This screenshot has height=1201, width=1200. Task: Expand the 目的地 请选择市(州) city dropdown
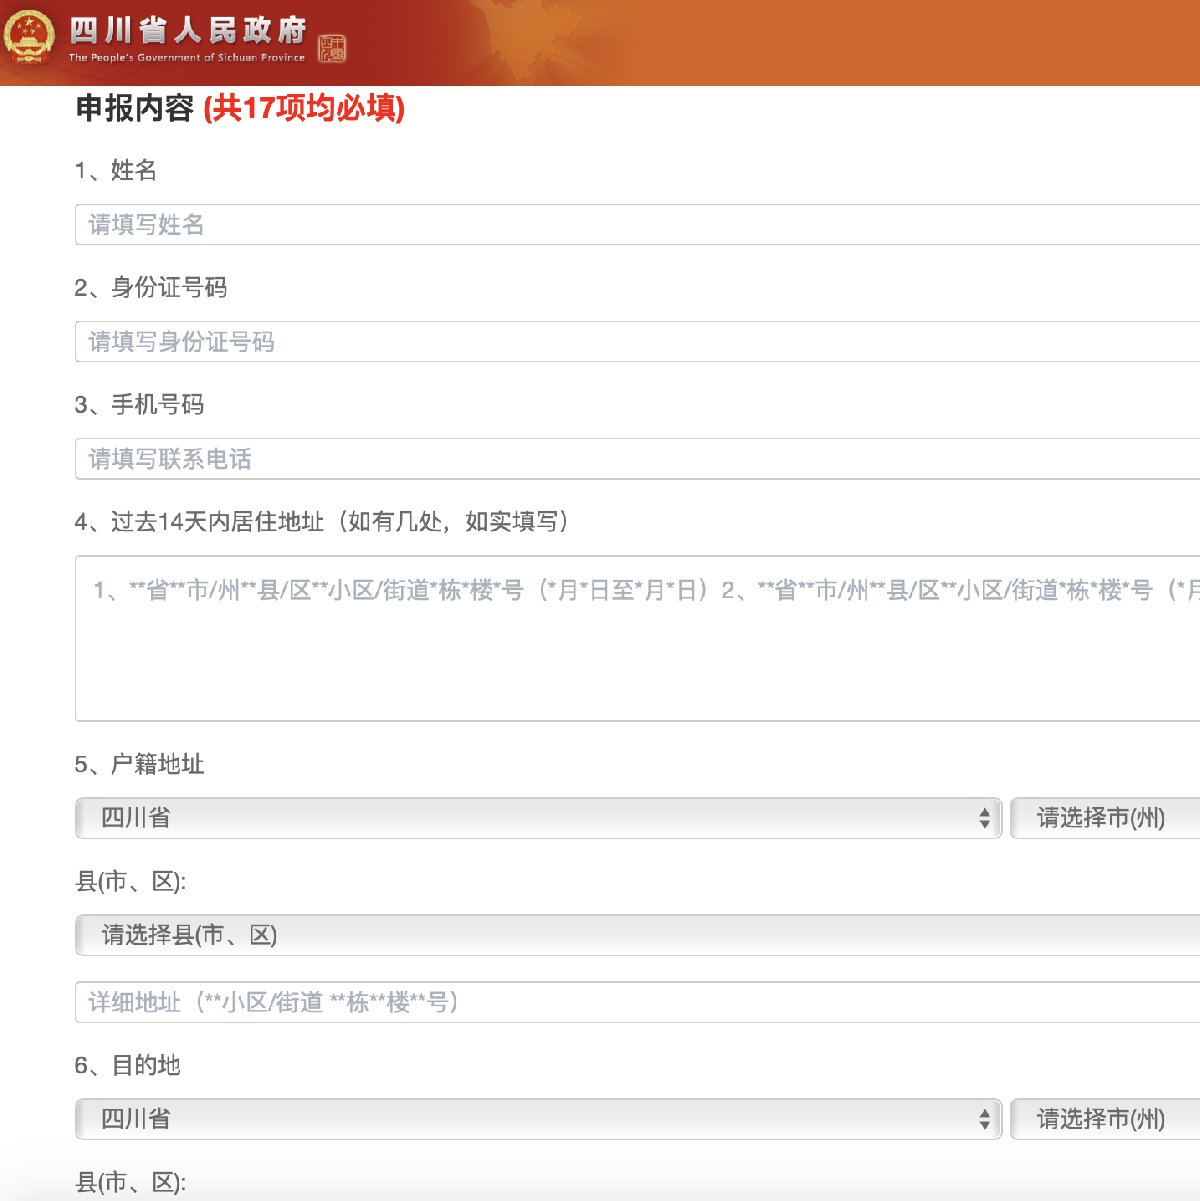pos(1105,1119)
